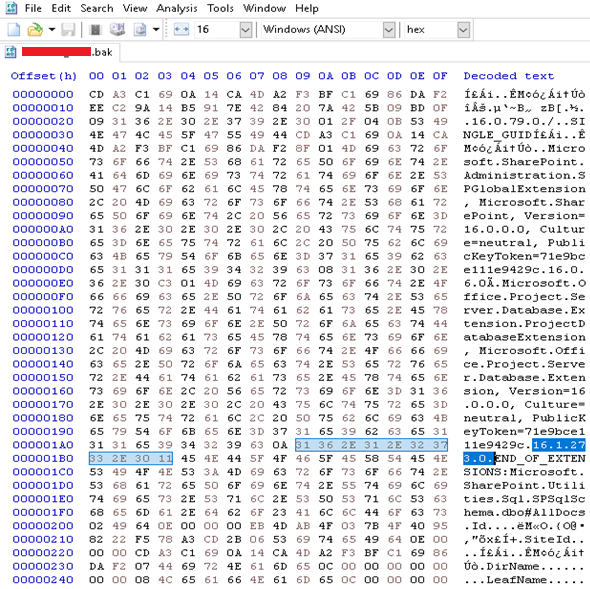590x589 pixels.
Task: Click the 00 column header
Action: click(96, 76)
